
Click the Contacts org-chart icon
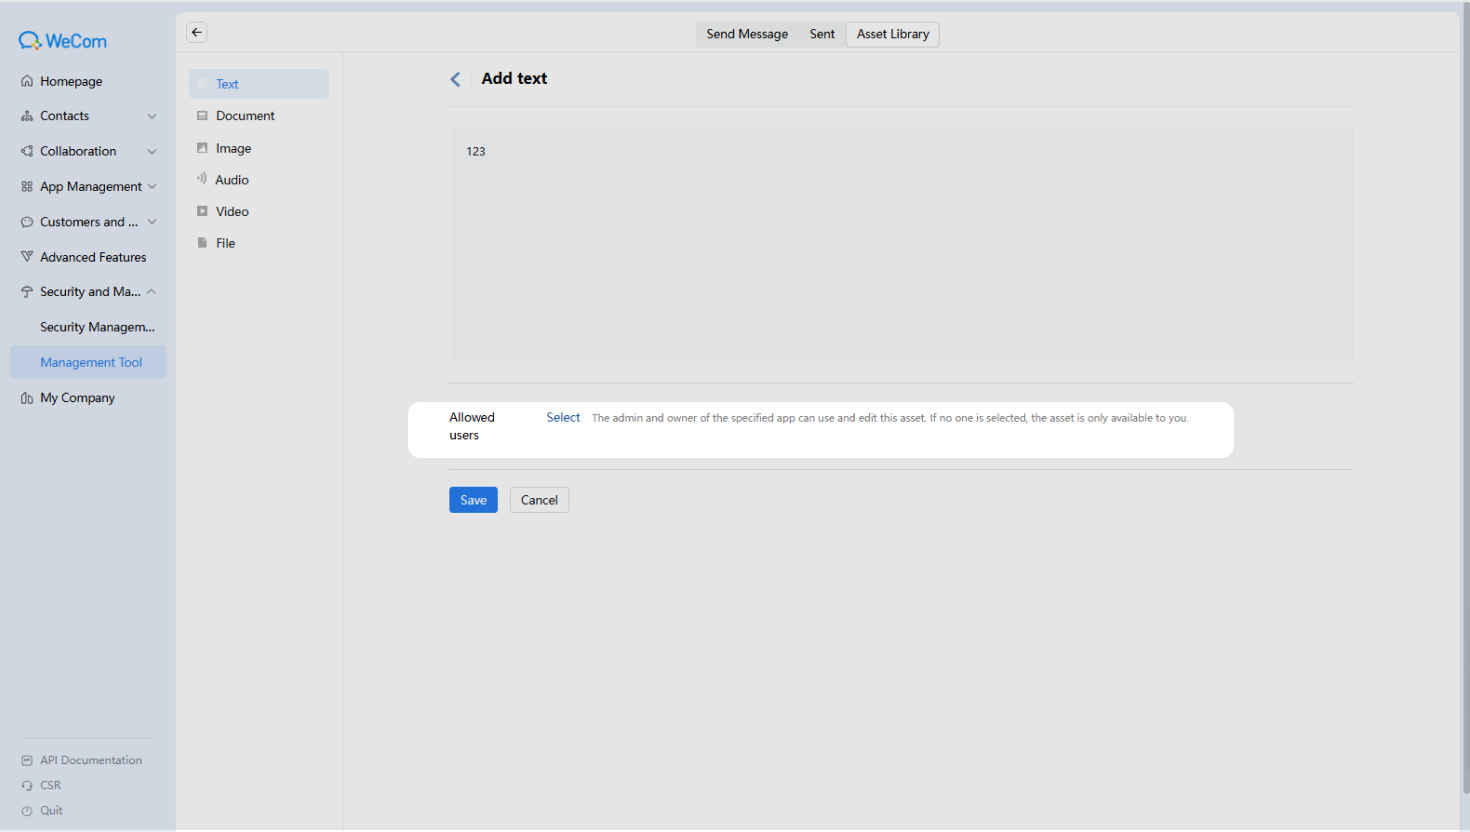tap(27, 116)
